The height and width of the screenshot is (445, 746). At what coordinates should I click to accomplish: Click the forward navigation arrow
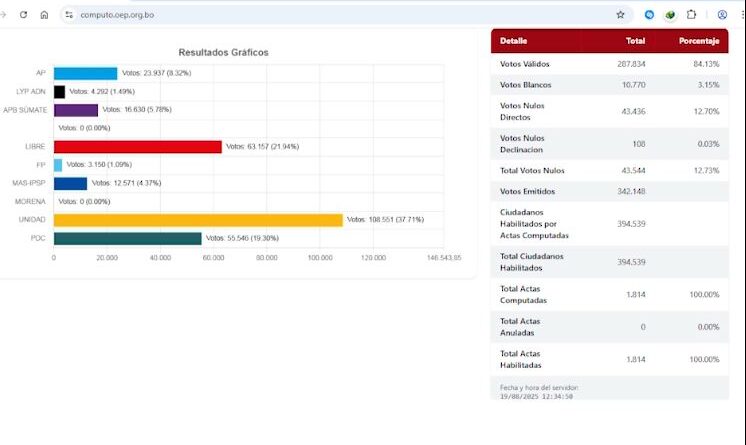tap(3, 15)
